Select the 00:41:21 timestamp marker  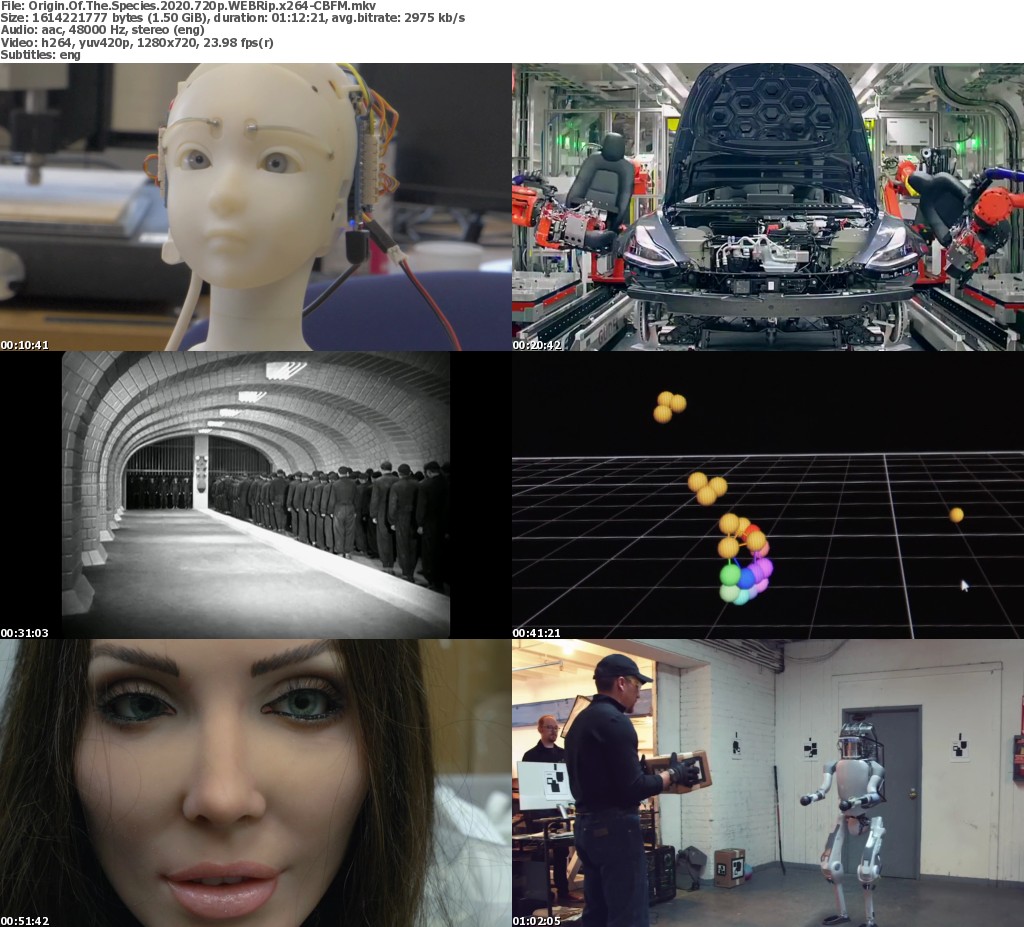pyautogui.click(x=537, y=633)
